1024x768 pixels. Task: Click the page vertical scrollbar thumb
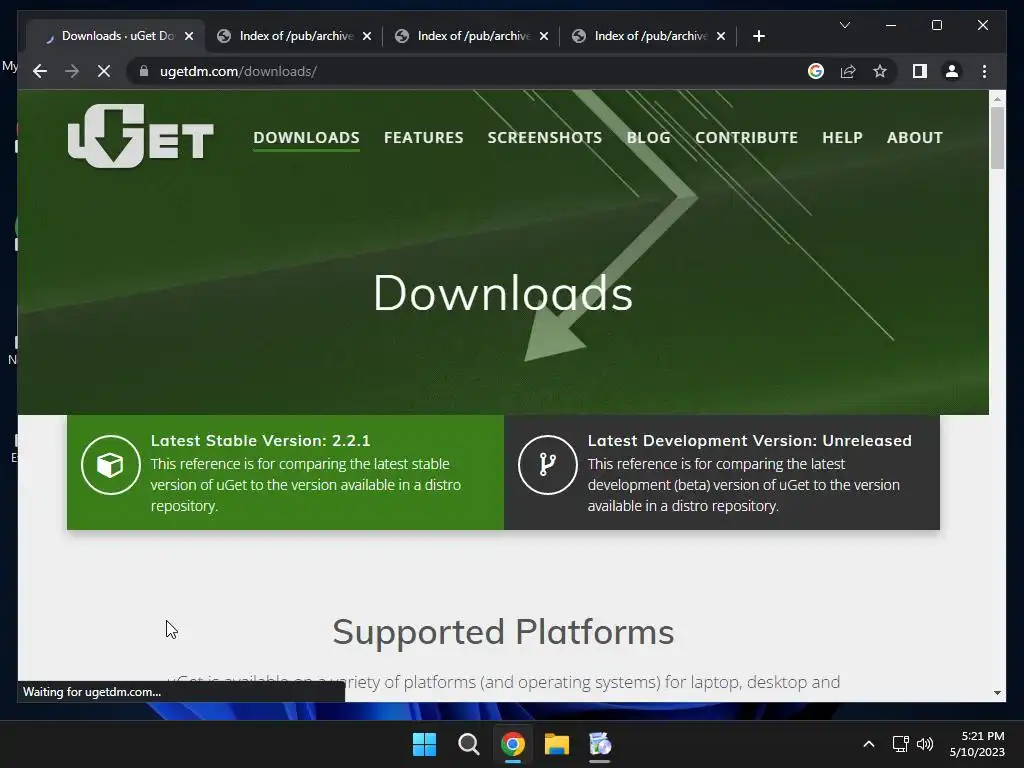click(997, 137)
